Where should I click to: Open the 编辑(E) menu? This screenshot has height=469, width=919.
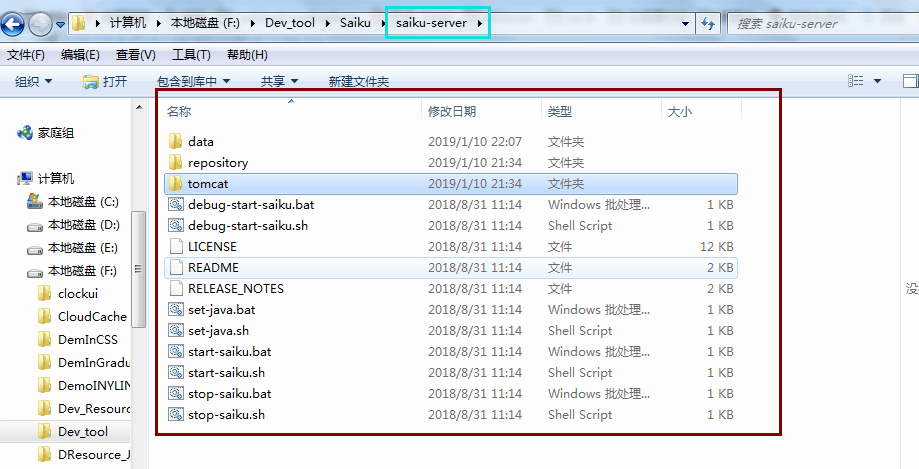coord(80,55)
